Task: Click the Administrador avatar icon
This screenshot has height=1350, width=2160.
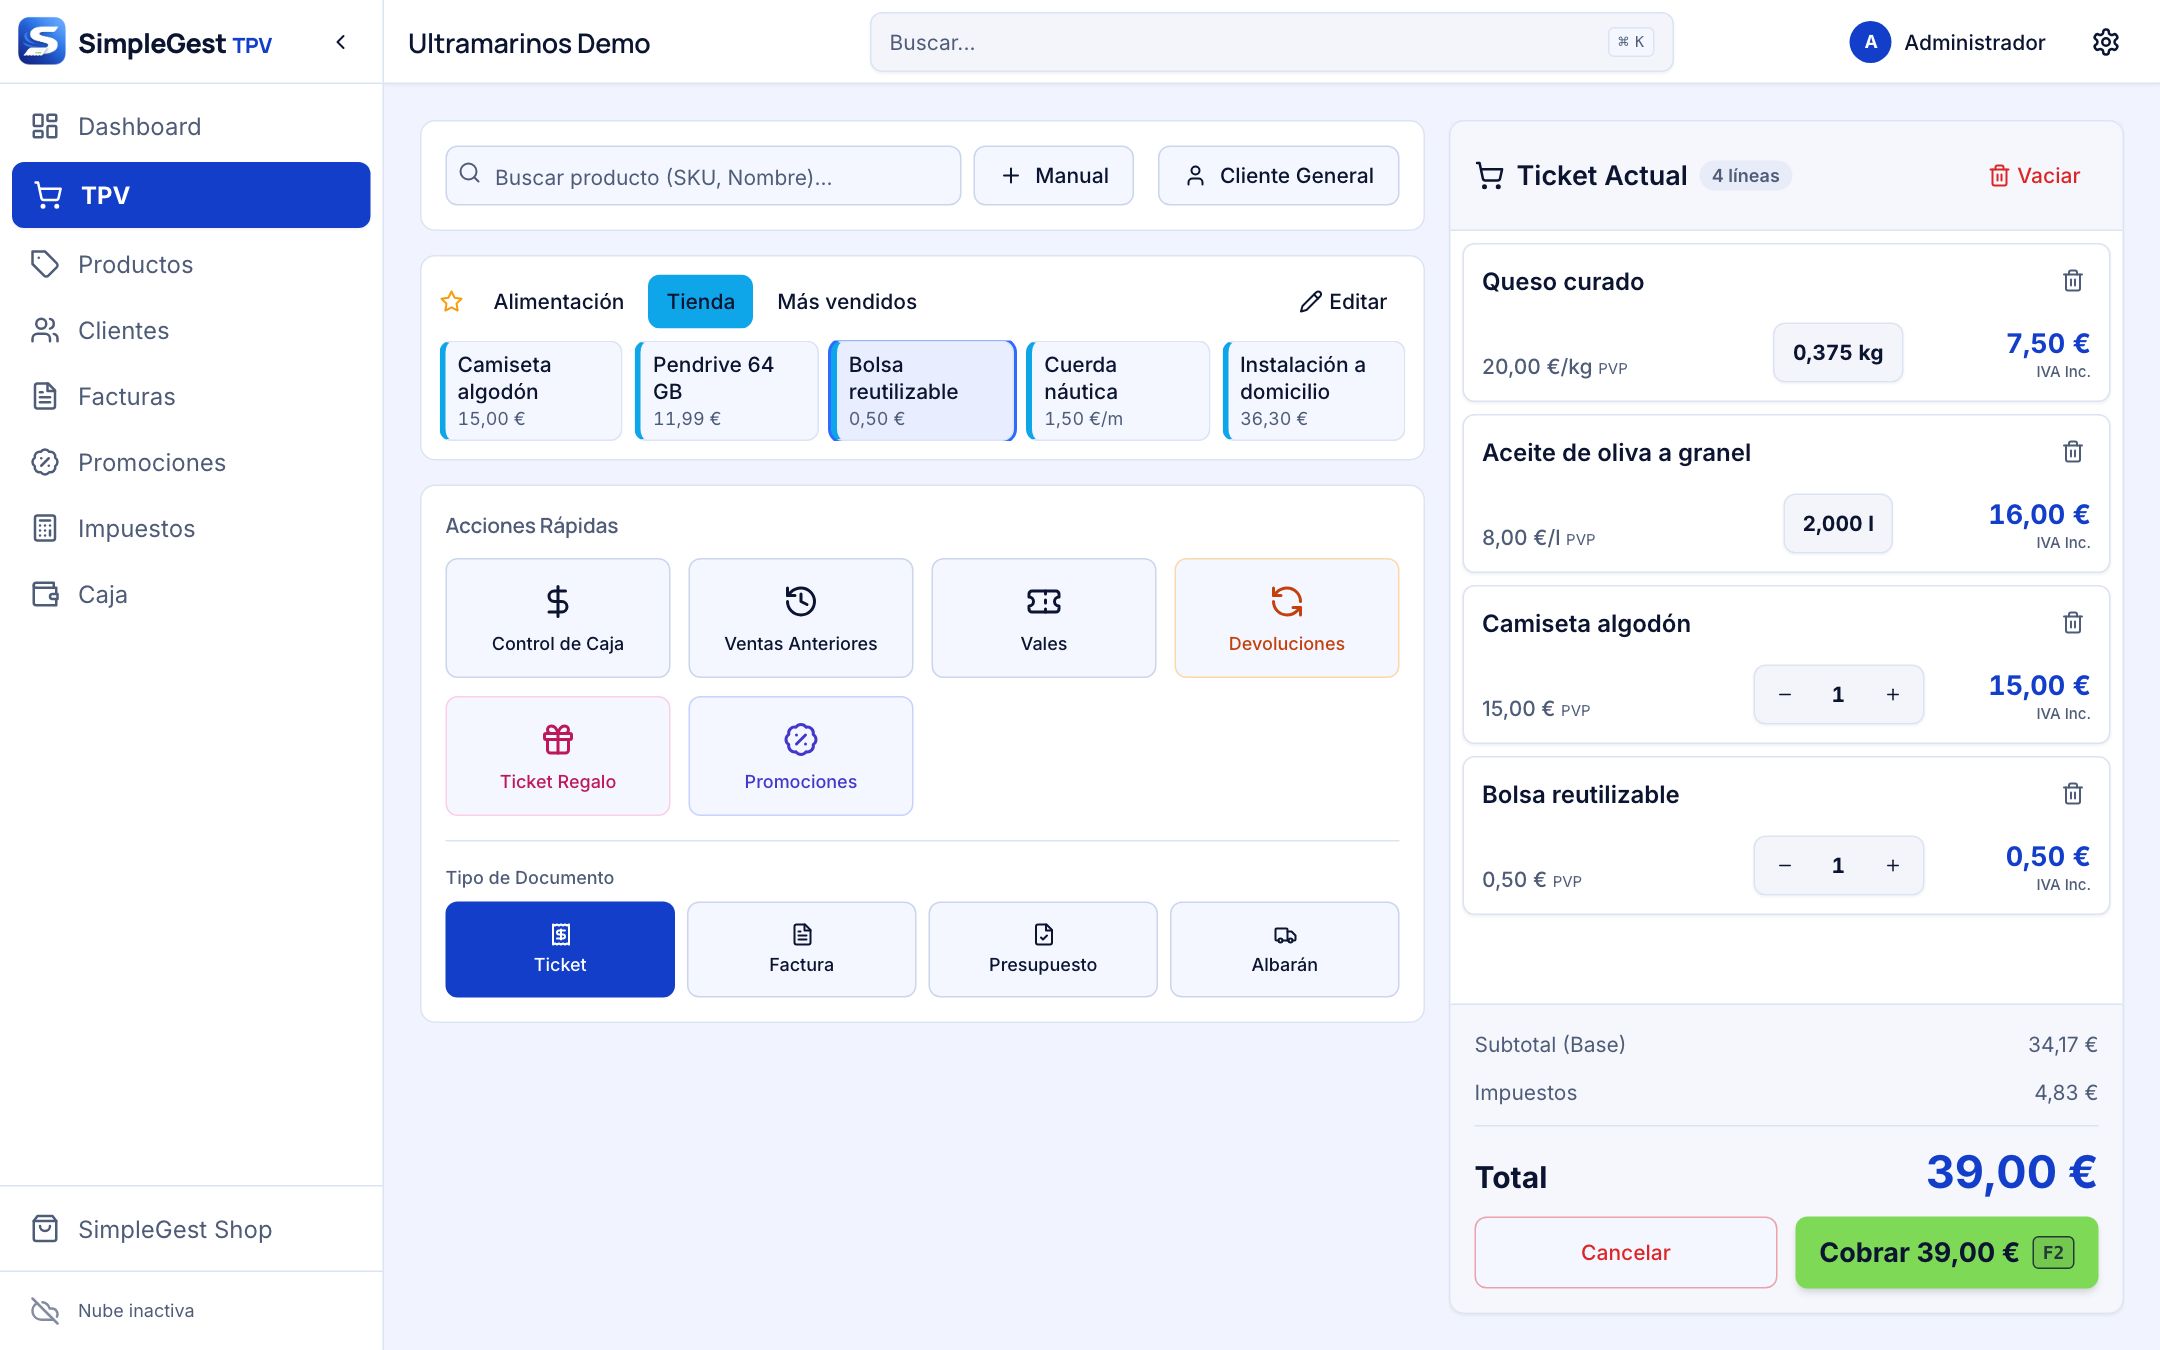Action: point(1870,42)
